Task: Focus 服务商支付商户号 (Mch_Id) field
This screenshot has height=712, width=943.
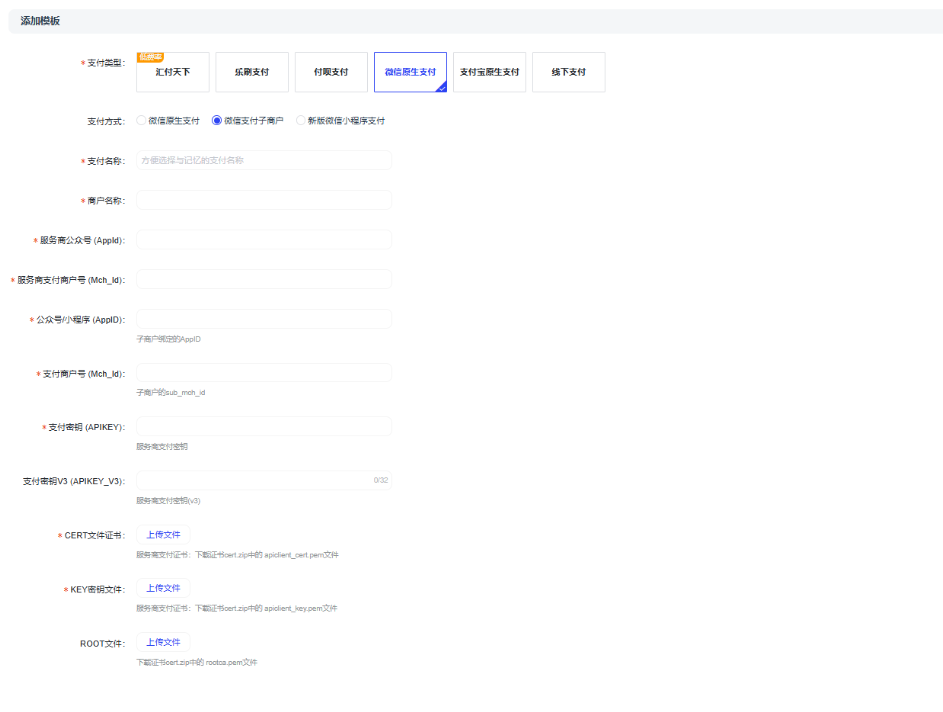Action: point(263,279)
